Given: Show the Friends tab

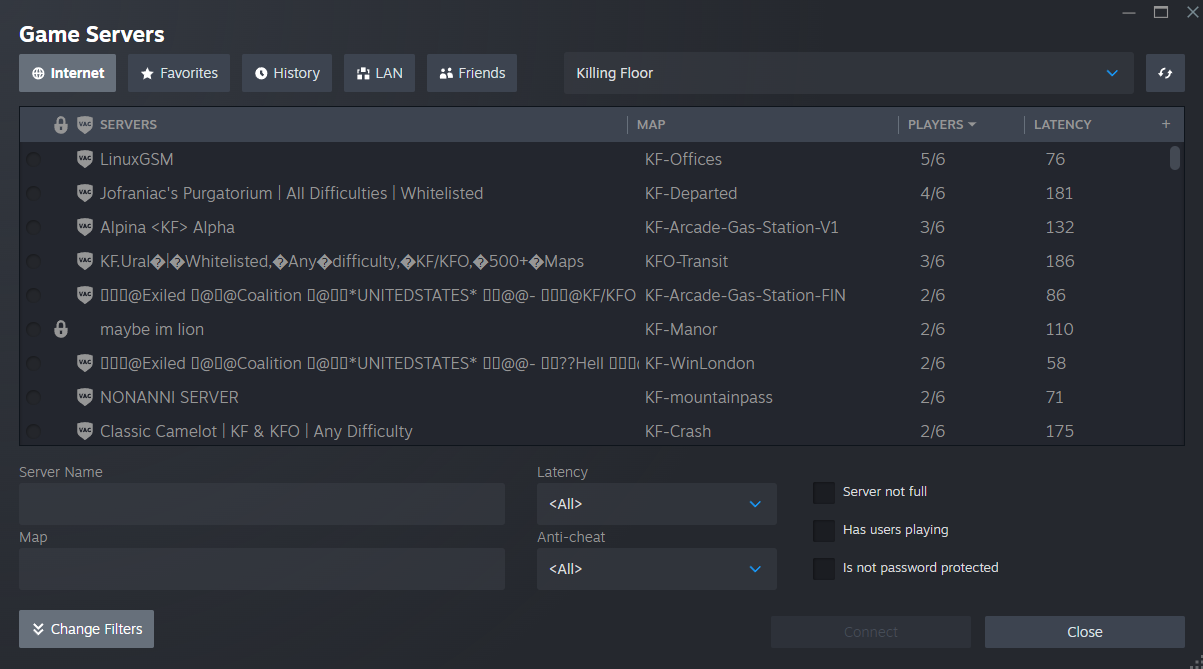Looking at the screenshot, I should tap(472, 73).
